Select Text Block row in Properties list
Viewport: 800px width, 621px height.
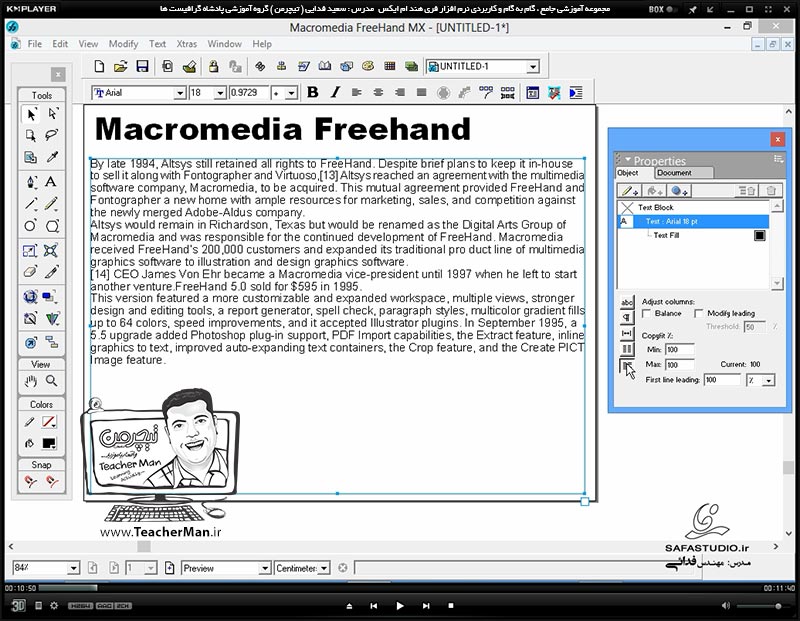693,207
